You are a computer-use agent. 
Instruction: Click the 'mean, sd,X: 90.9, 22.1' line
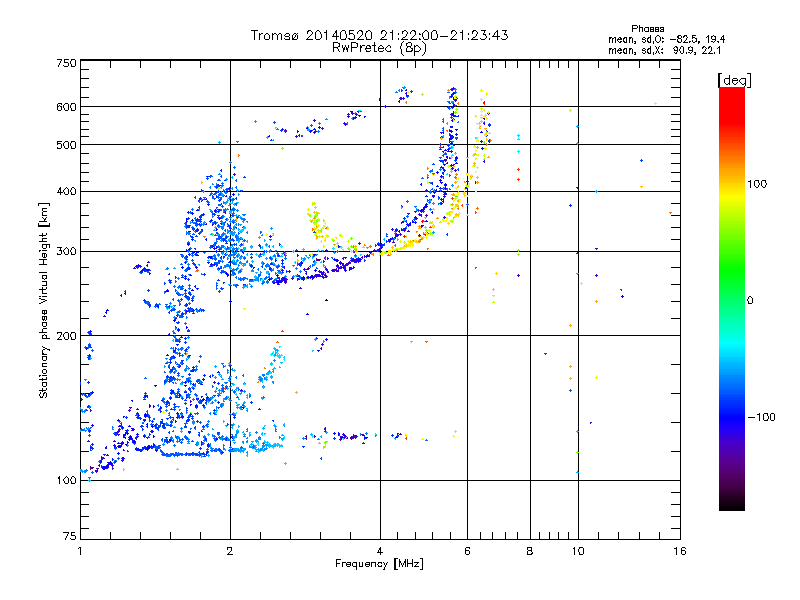tap(665, 51)
